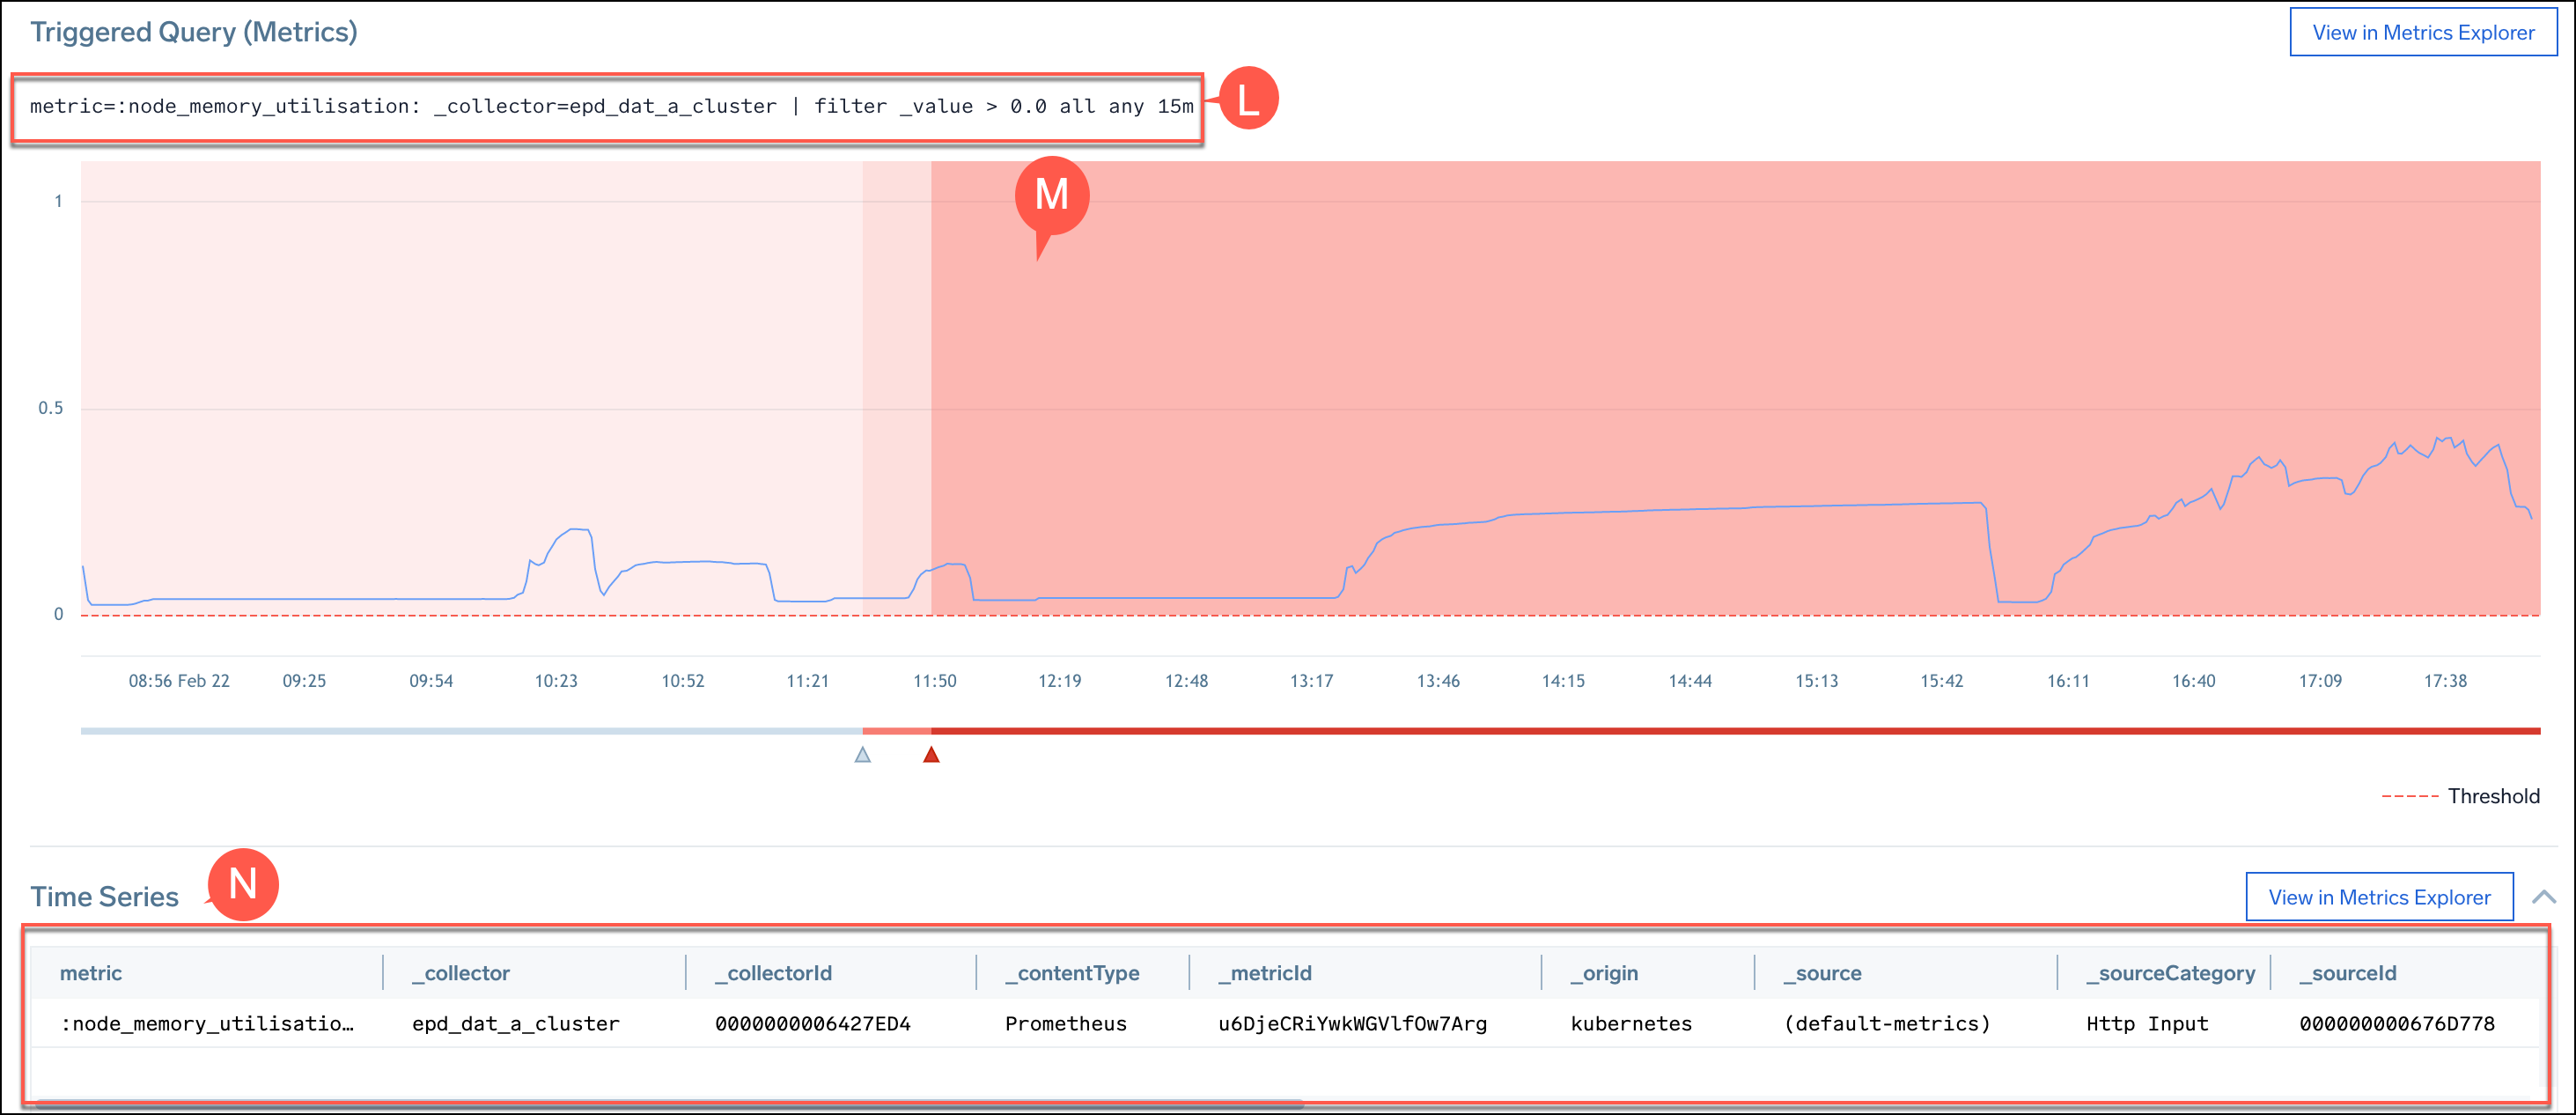Click the red L annotation badge
This screenshot has width=2576, height=1115.
tap(1248, 99)
